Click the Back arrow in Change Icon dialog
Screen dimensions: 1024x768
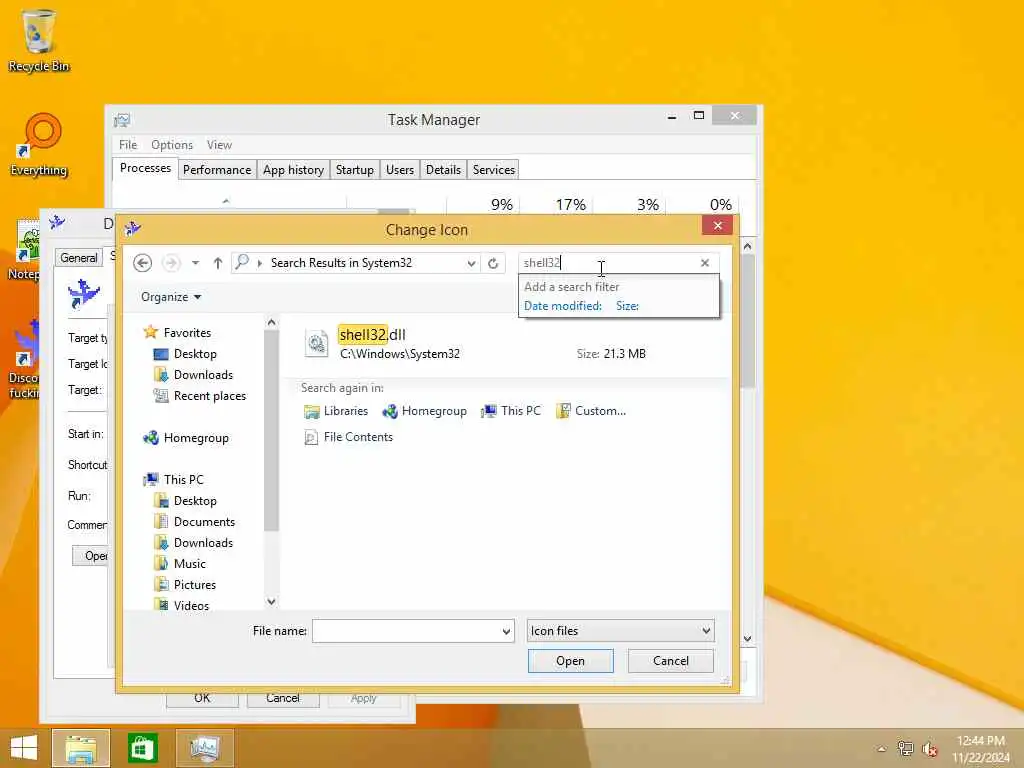click(x=142, y=263)
